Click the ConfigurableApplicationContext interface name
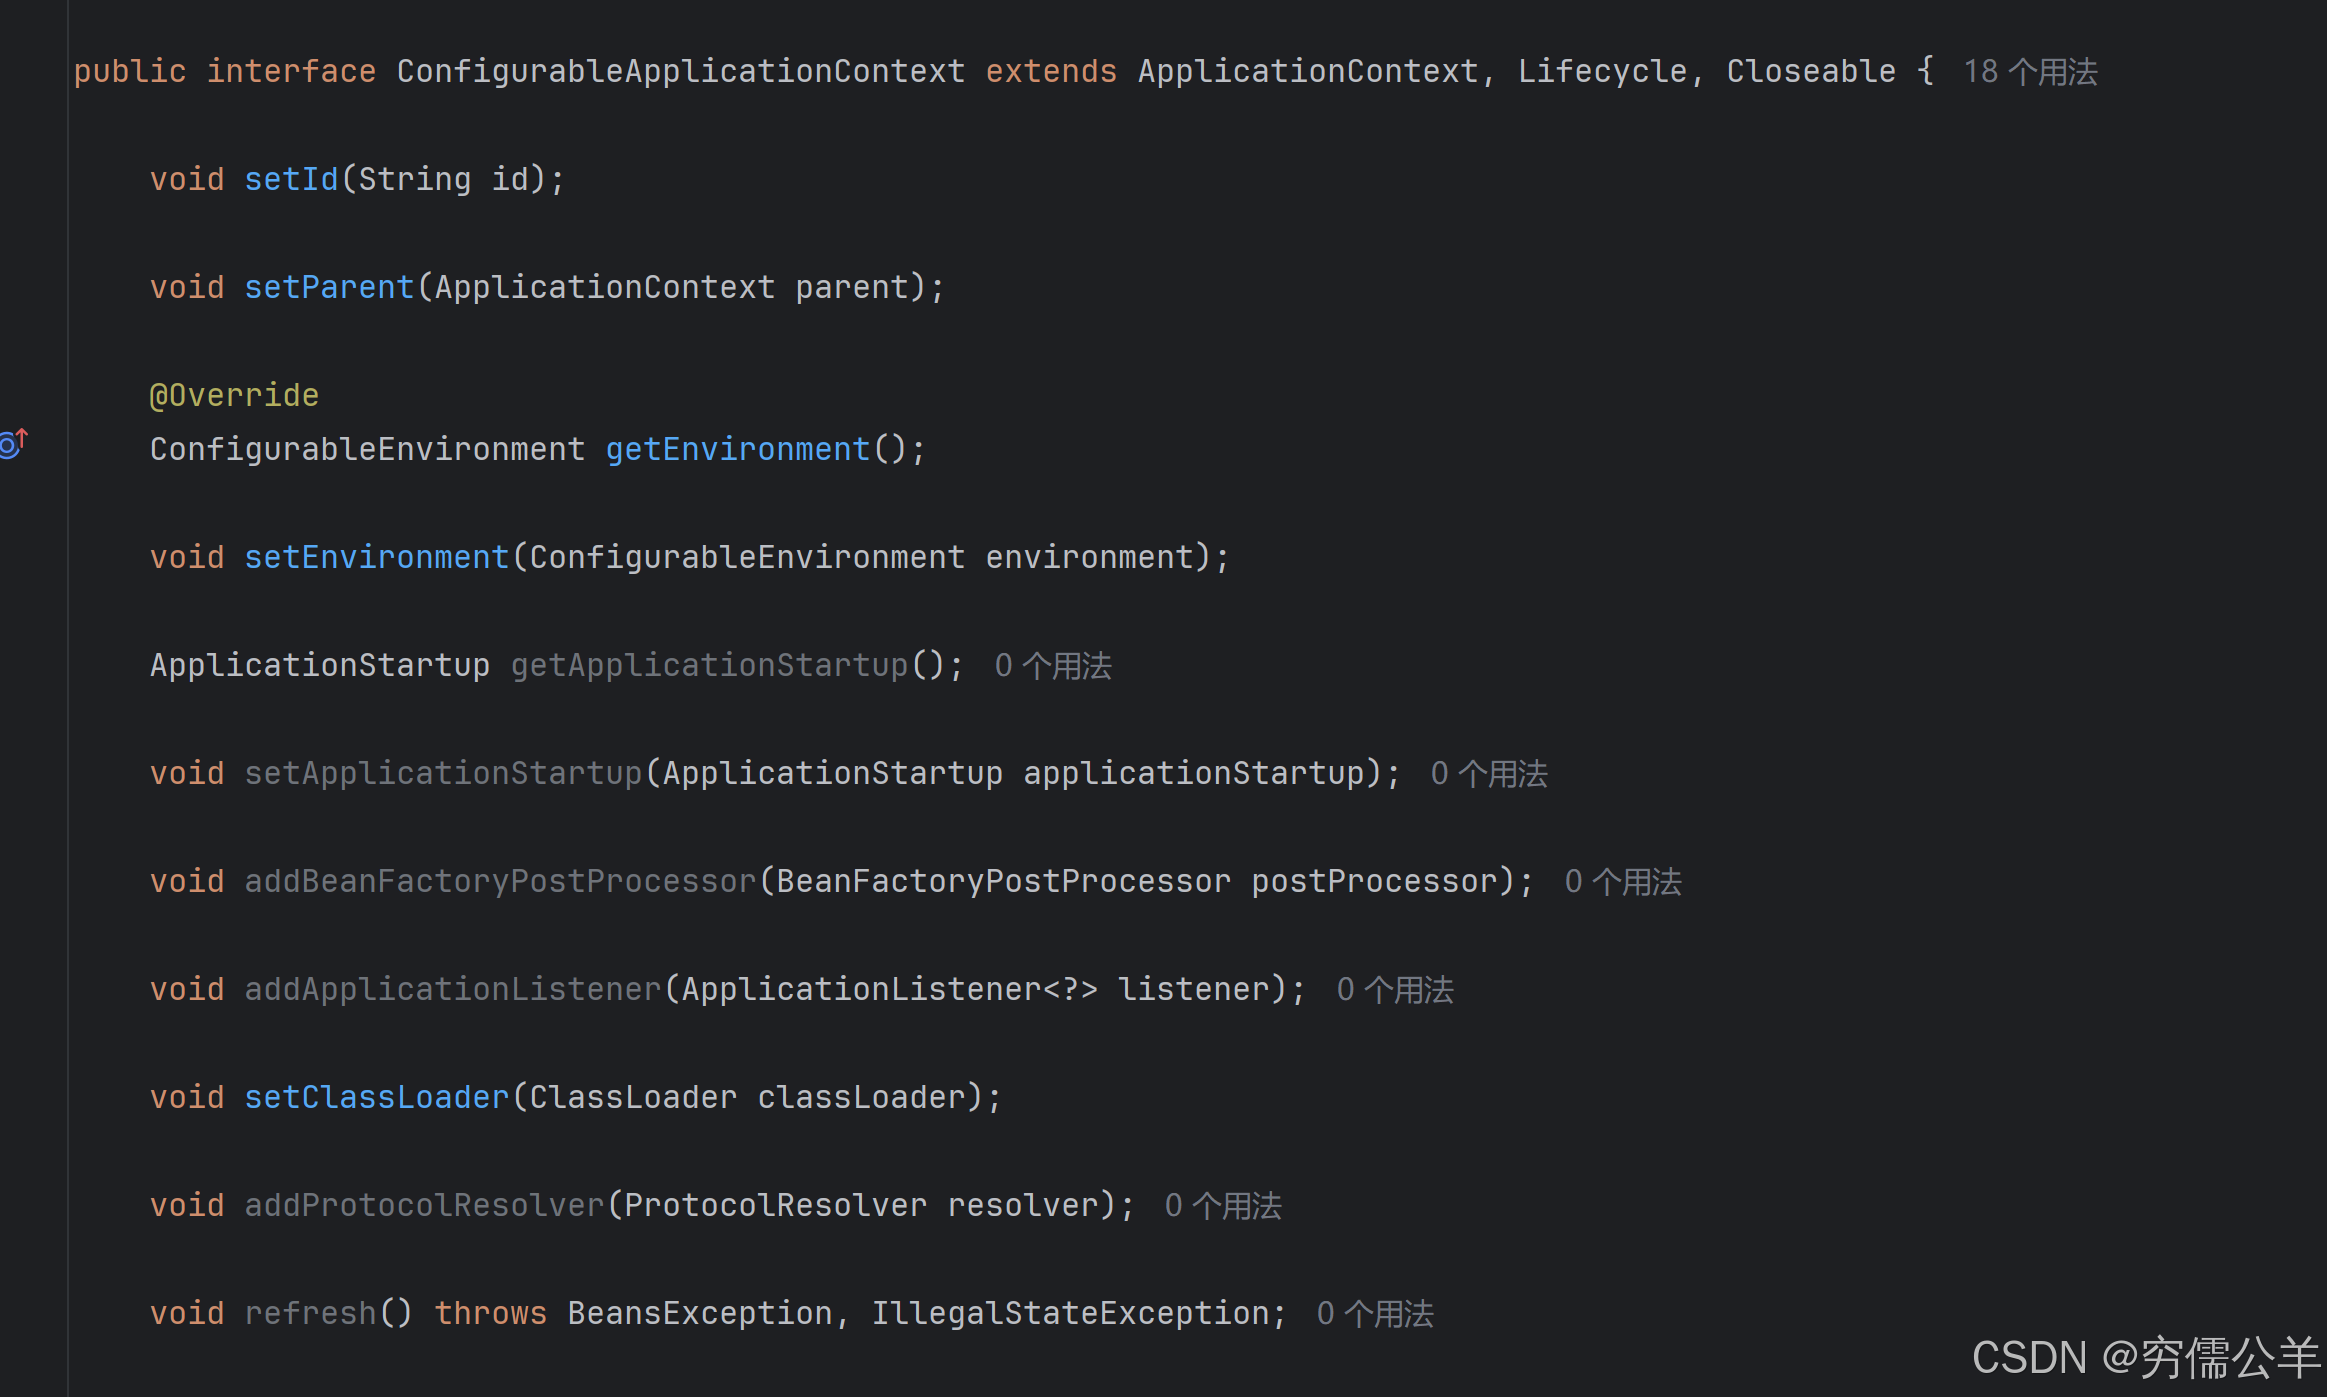This screenshot has width=2327, height=1397. click(x=680, y=72)
